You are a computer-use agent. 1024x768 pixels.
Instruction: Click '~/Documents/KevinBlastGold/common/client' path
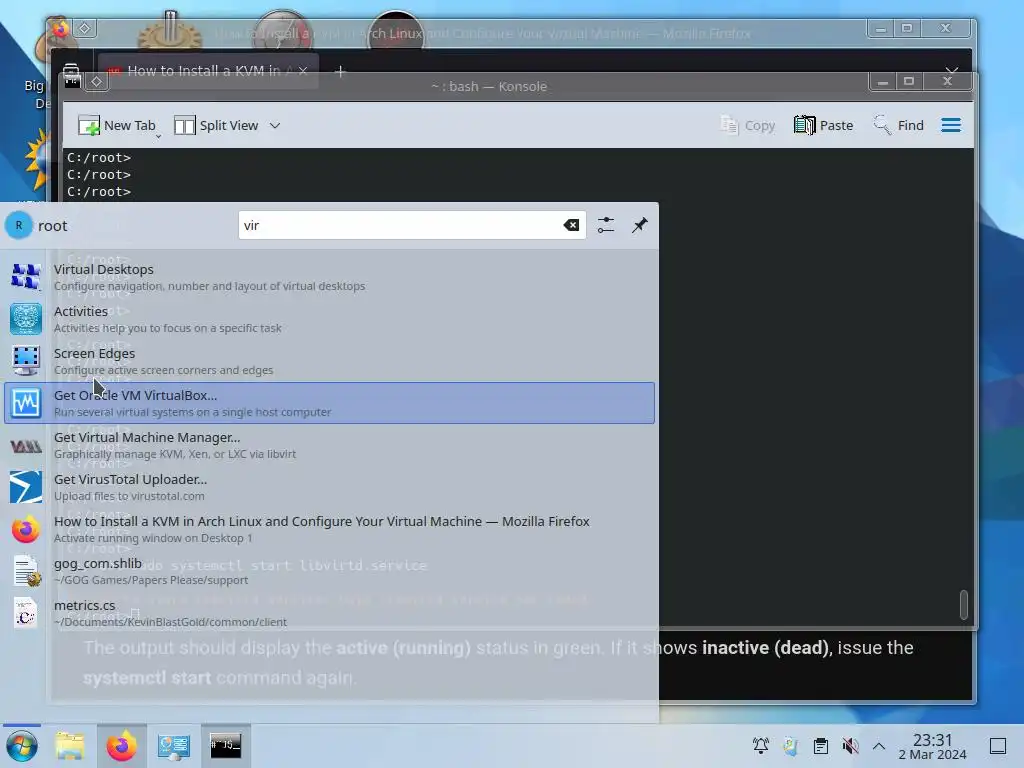tap(170, 622)
